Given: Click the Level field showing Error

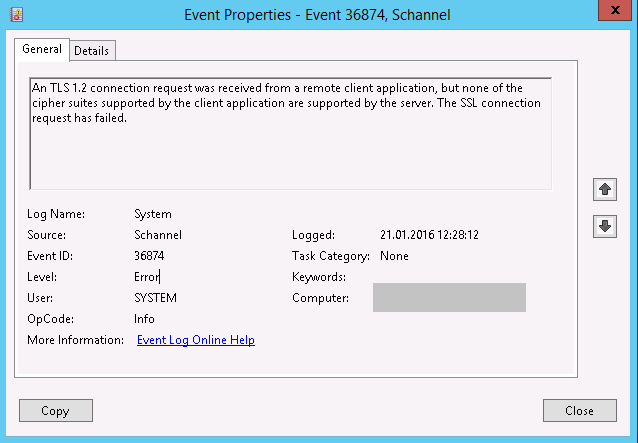Looking at the screenshot, I should coord(147,277).
